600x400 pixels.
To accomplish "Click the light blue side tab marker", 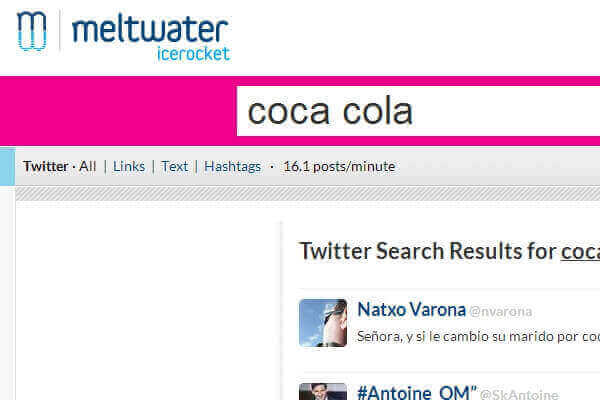I will pos(7,167).
